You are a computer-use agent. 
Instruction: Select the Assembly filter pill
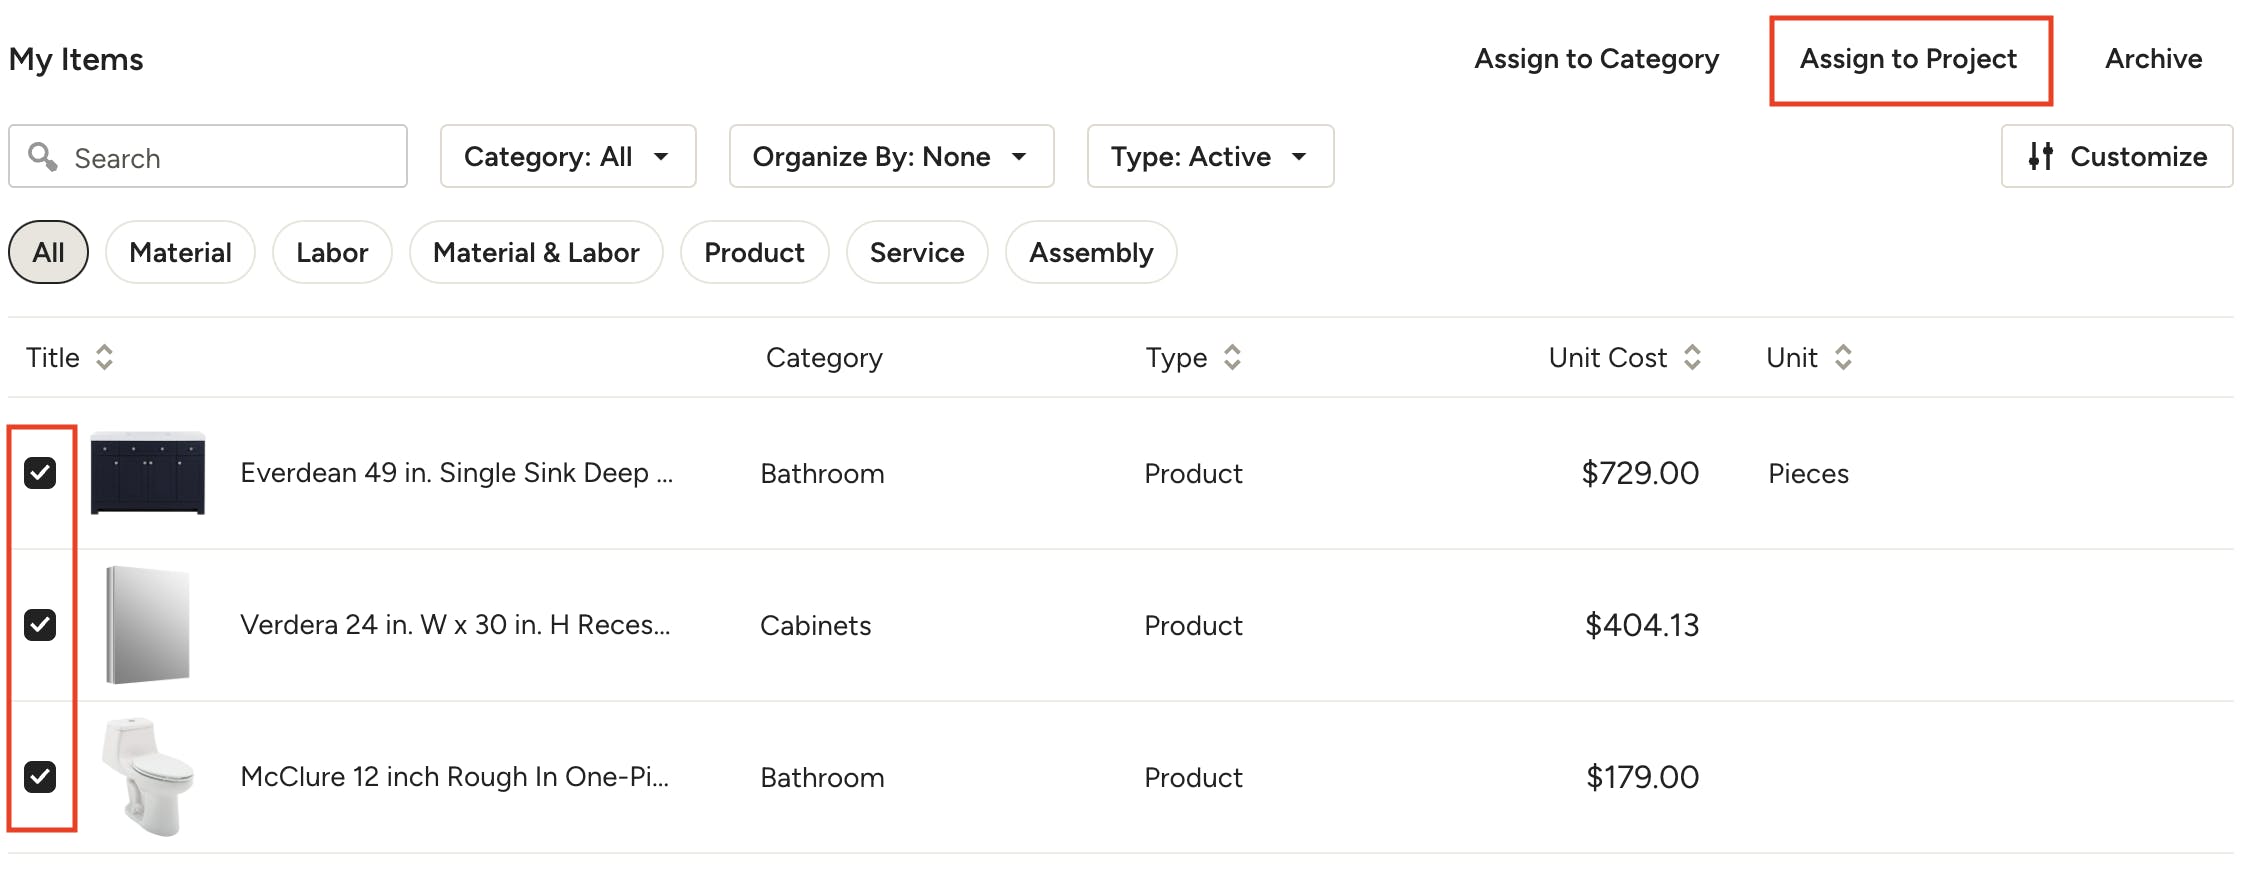point(1091,252)
